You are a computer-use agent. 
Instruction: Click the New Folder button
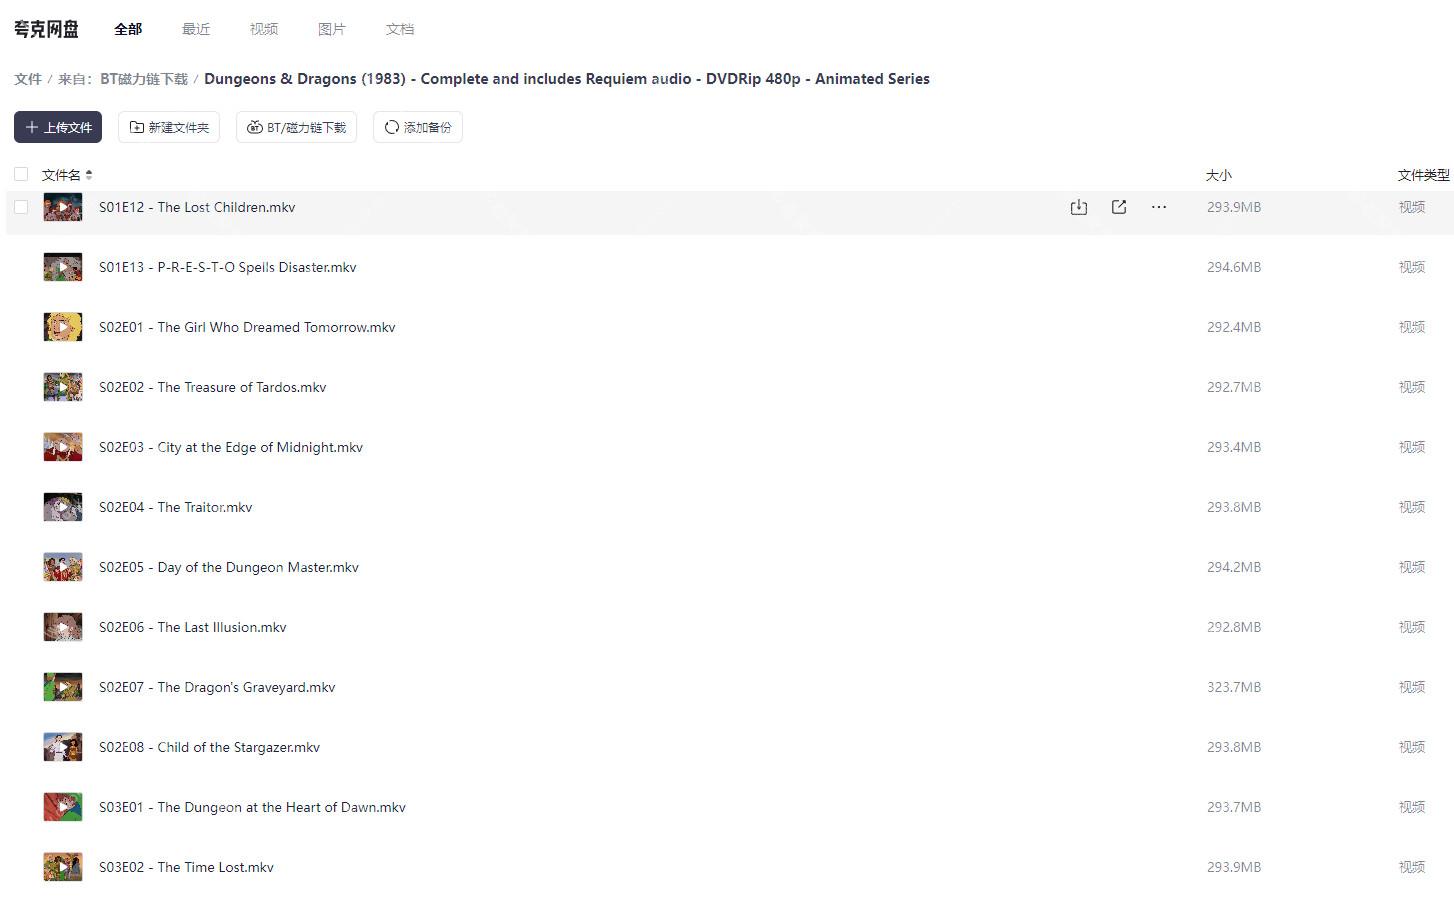coord(169,127)
